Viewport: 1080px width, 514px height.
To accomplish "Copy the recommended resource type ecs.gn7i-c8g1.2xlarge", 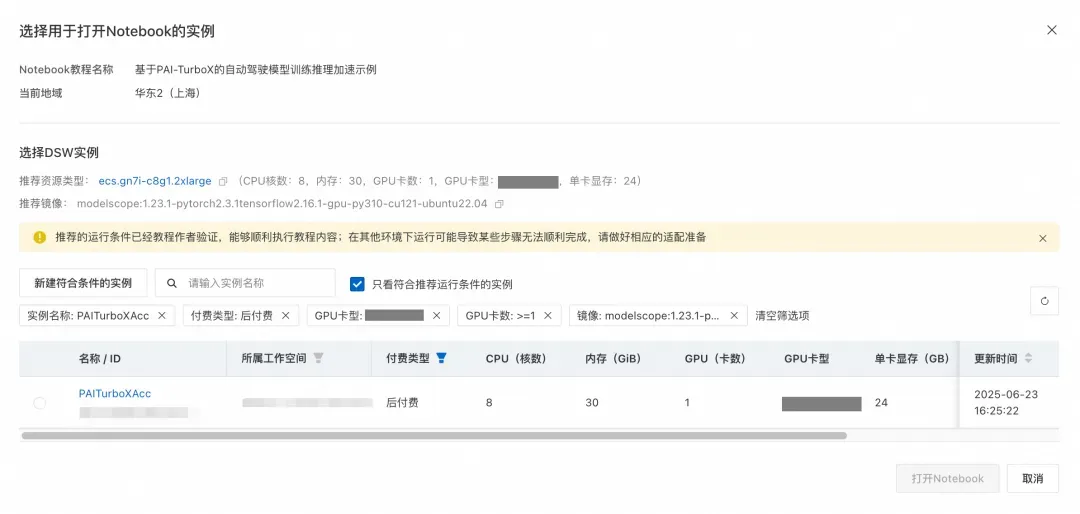I will pos(222,181).
